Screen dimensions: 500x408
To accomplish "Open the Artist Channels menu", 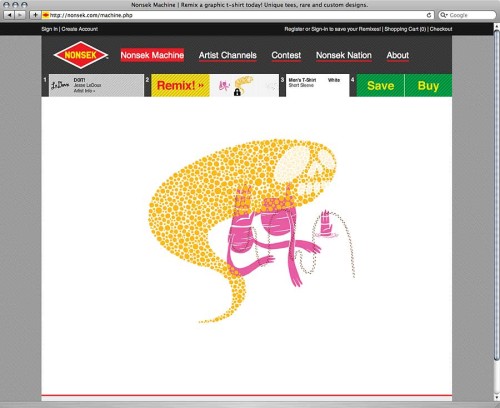I will pos(228,55).
